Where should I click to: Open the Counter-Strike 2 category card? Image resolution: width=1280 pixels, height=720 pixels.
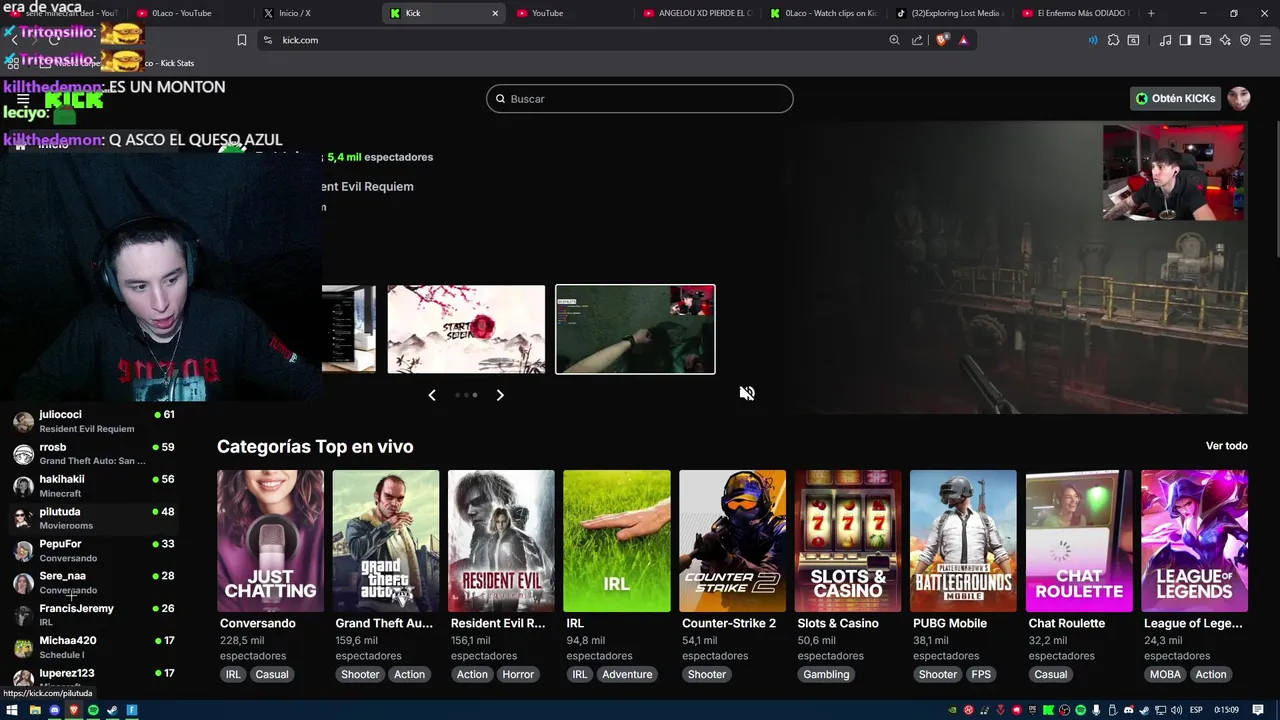coord(732,541)
